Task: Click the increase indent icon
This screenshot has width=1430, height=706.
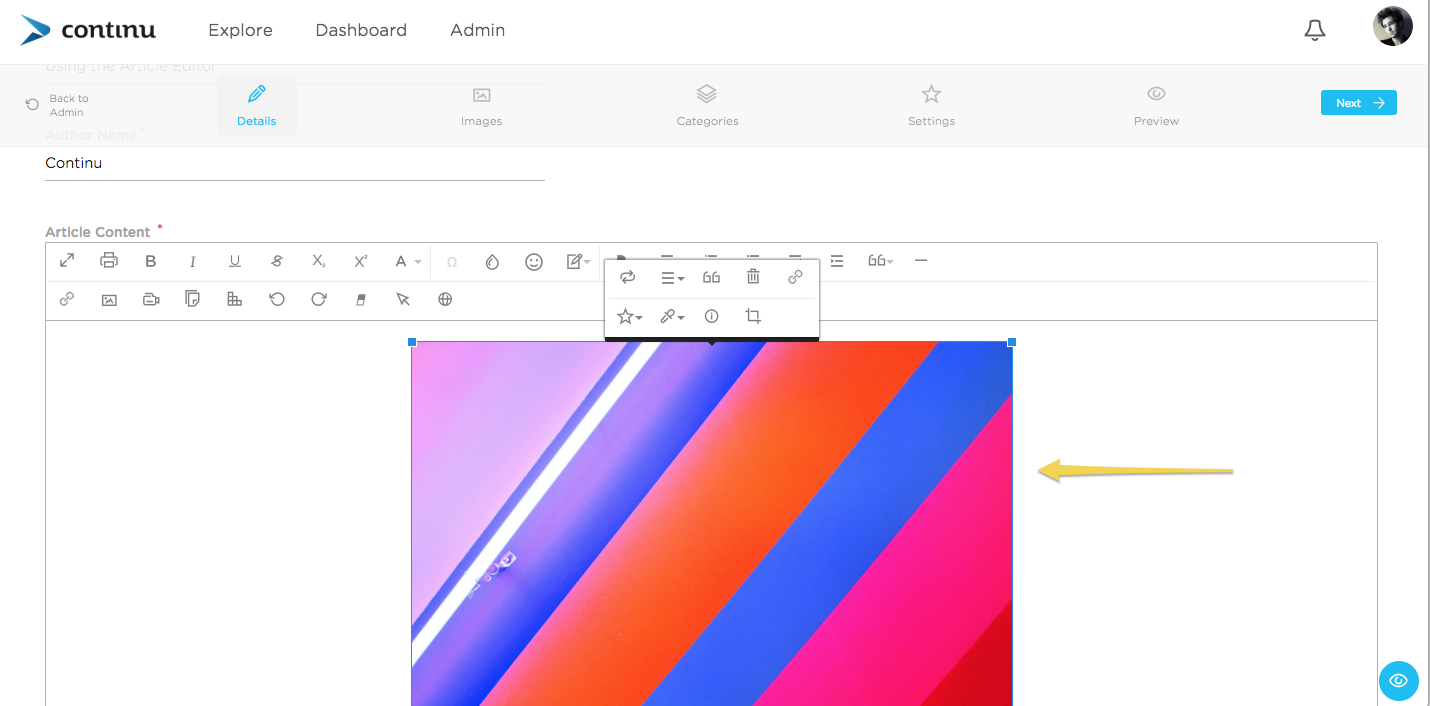Action: [837, 261]
